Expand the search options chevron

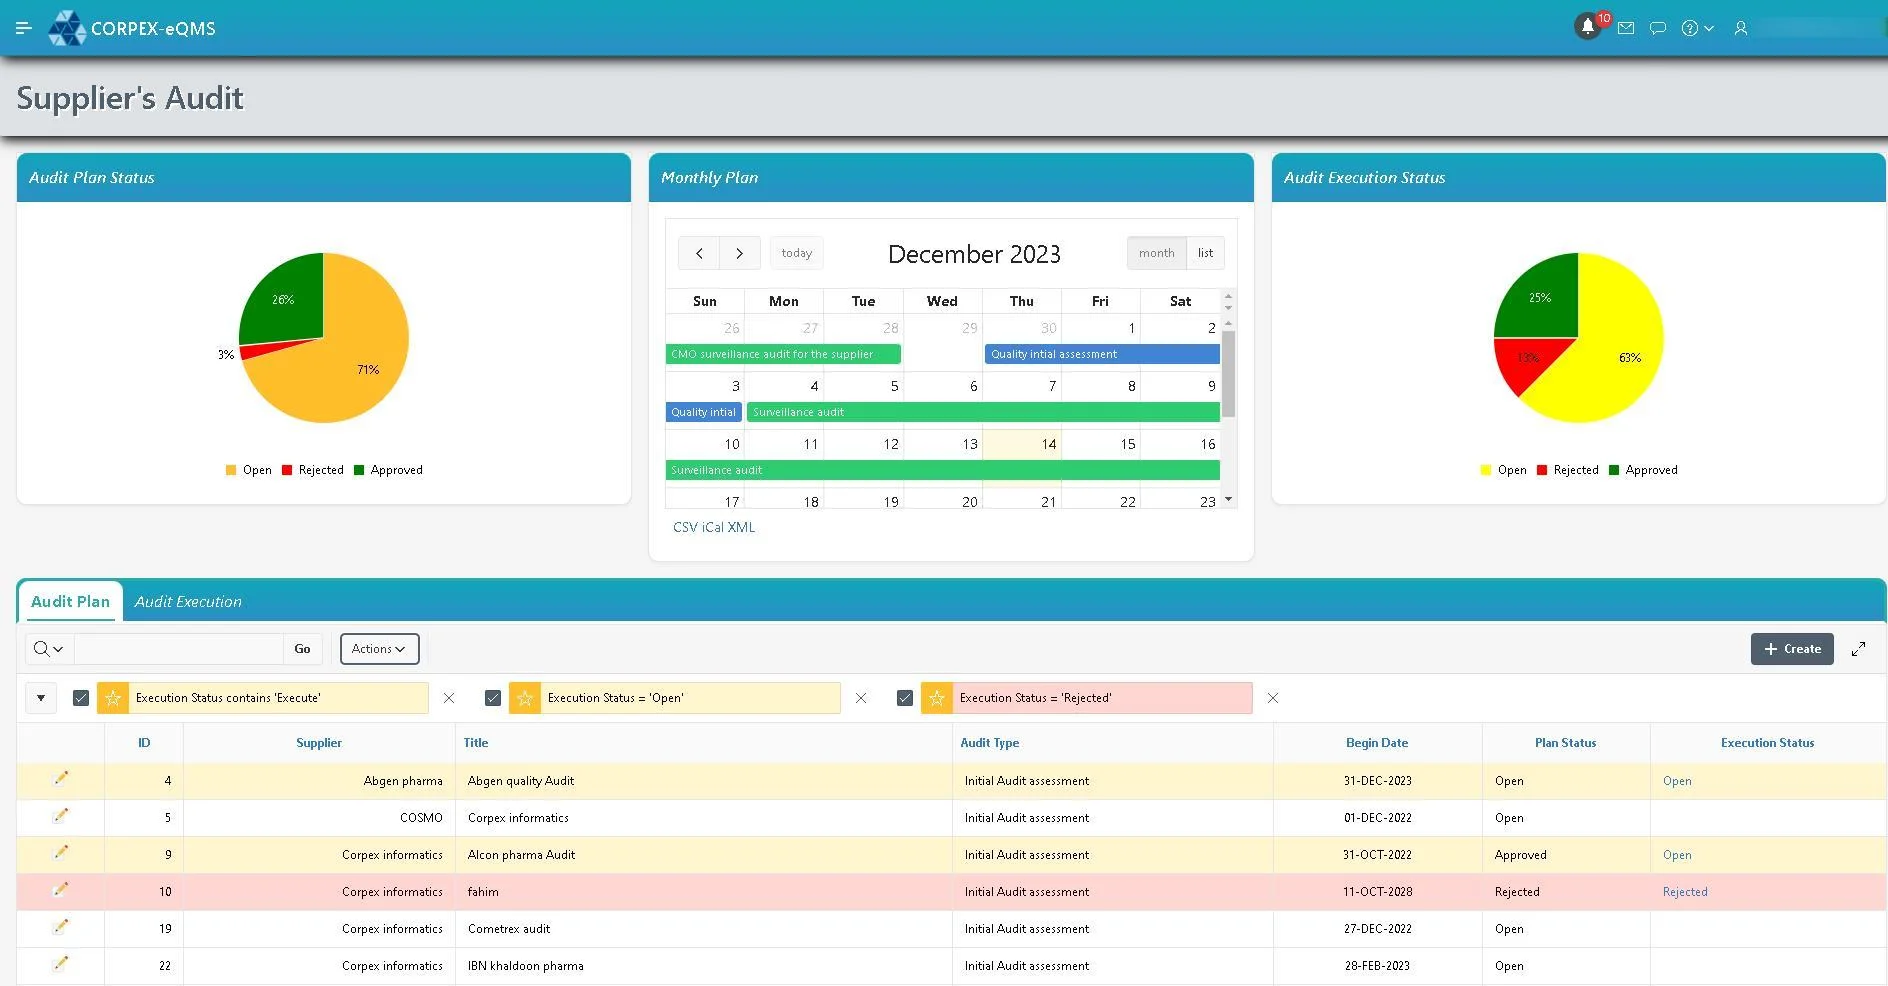[56, 648]
